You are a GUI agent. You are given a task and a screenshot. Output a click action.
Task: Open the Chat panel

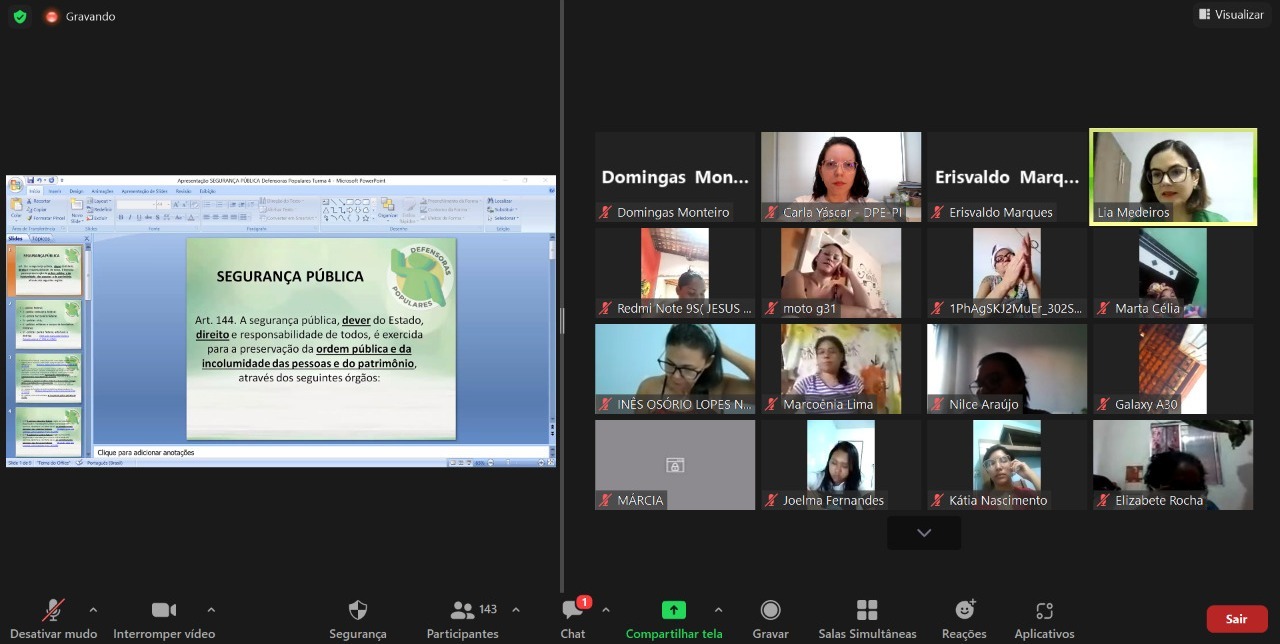573,611
